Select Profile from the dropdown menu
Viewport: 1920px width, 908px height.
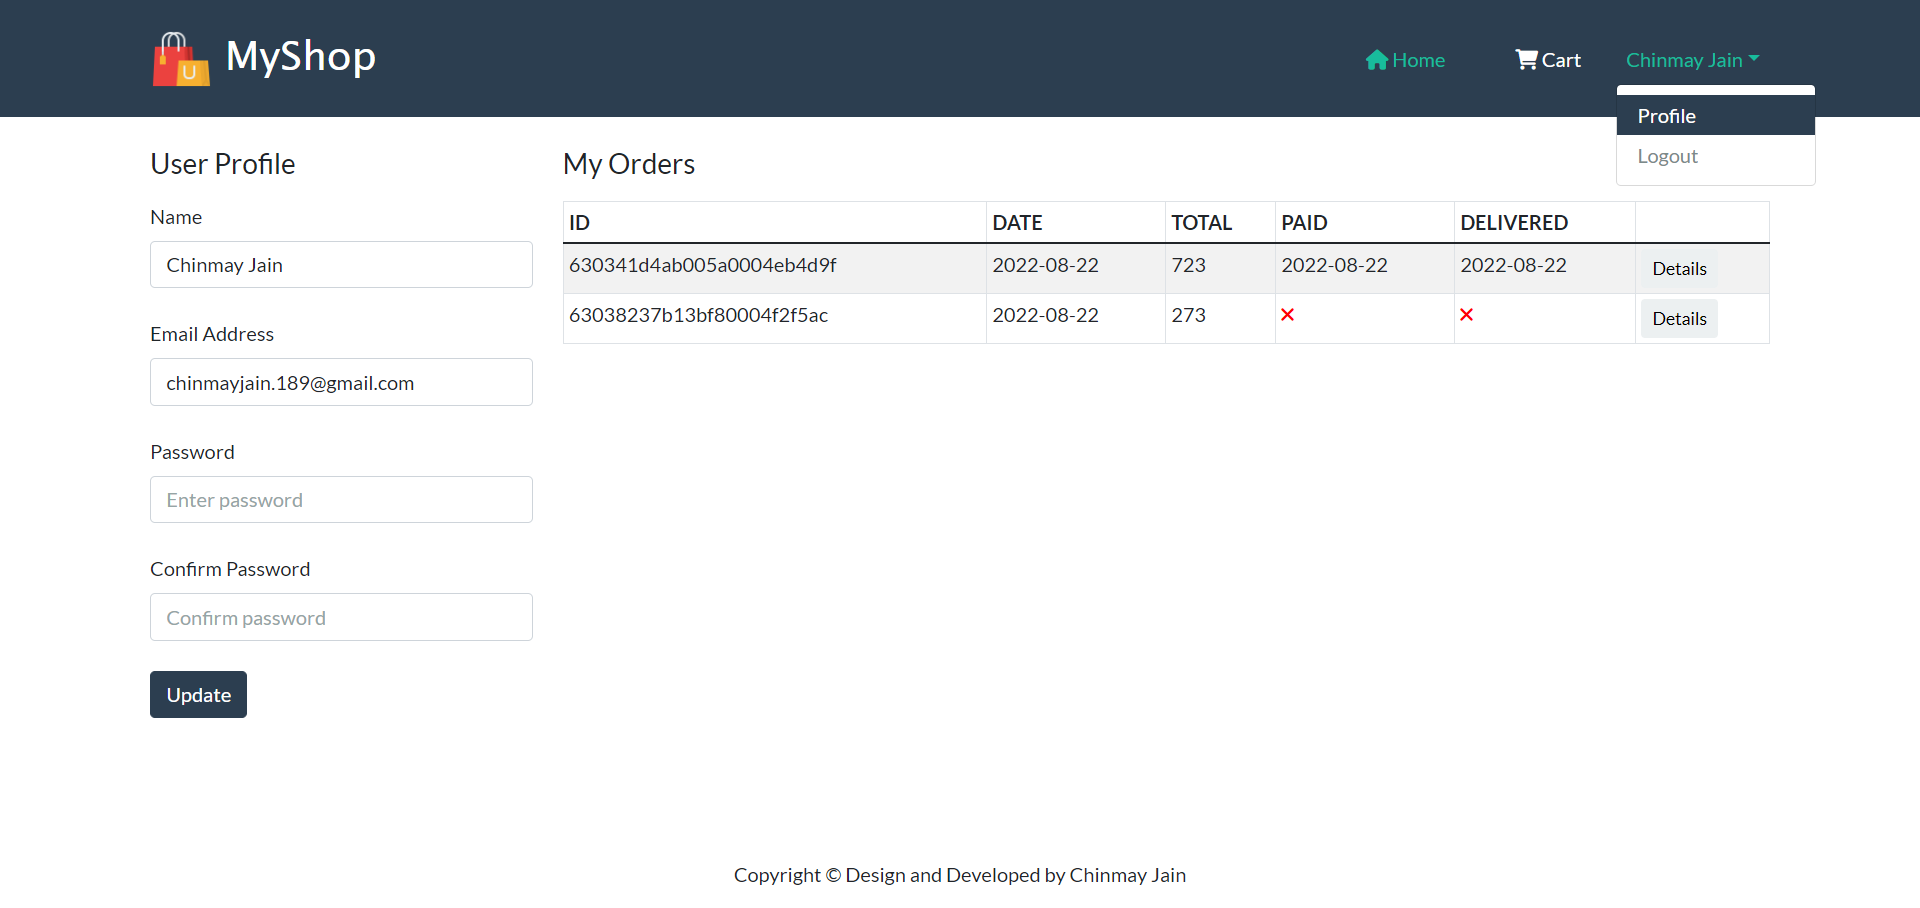(1667, 115)
